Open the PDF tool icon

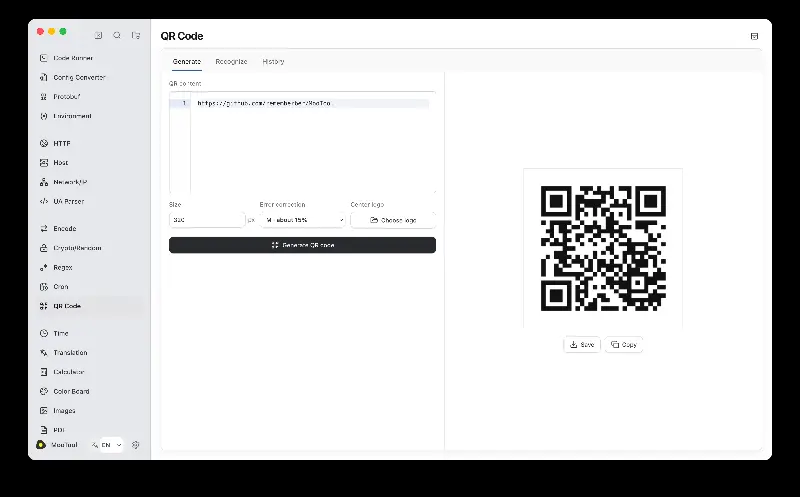pyautogui.click(x=44, y=430)
